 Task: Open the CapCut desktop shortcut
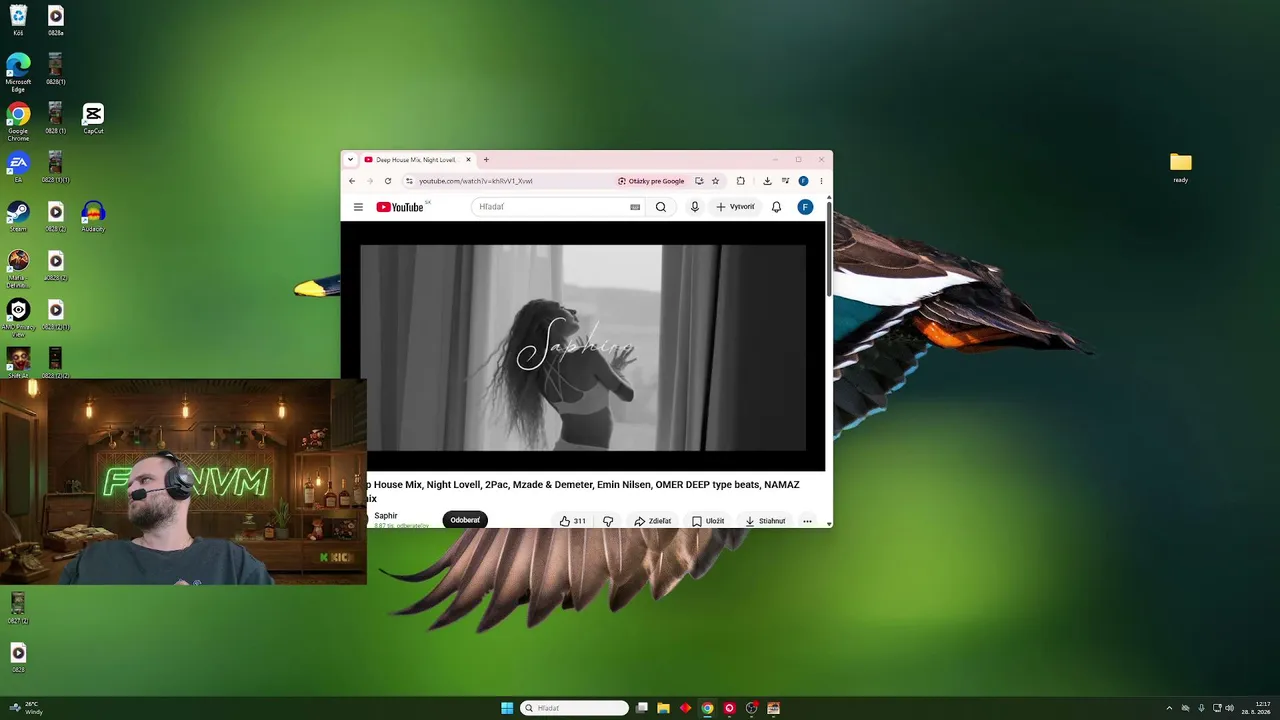click(x=93, y=117)
